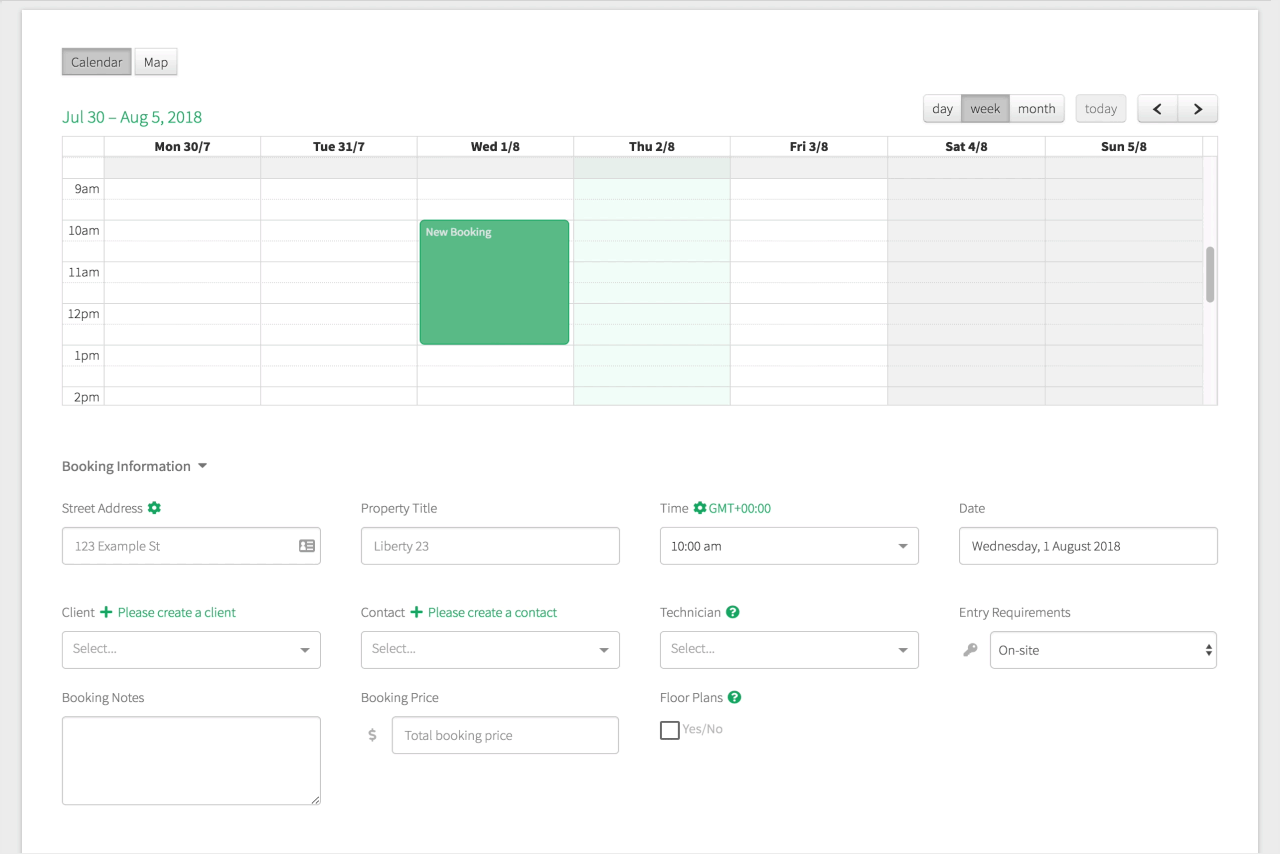Click the 1pm time label

(87, 356)
